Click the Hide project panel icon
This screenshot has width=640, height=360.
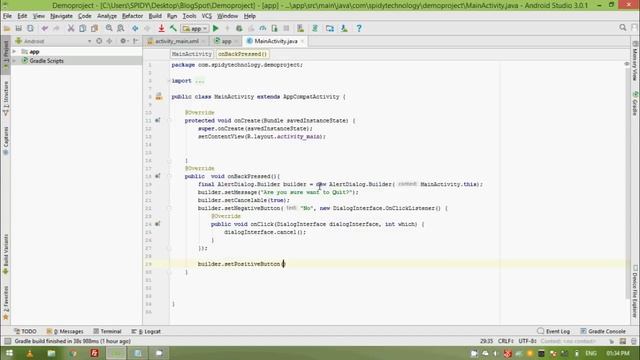click(x=136, y=41)
